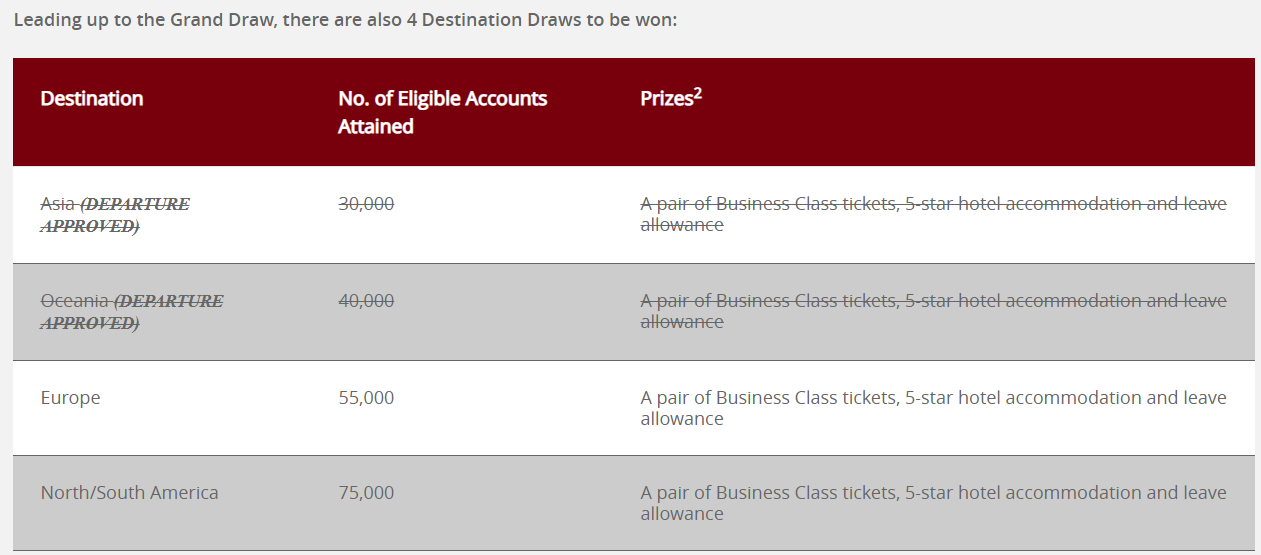Open the Prizes footnote 2 superscript
The image size is (1261, 555).
click(x=698, y=93)
